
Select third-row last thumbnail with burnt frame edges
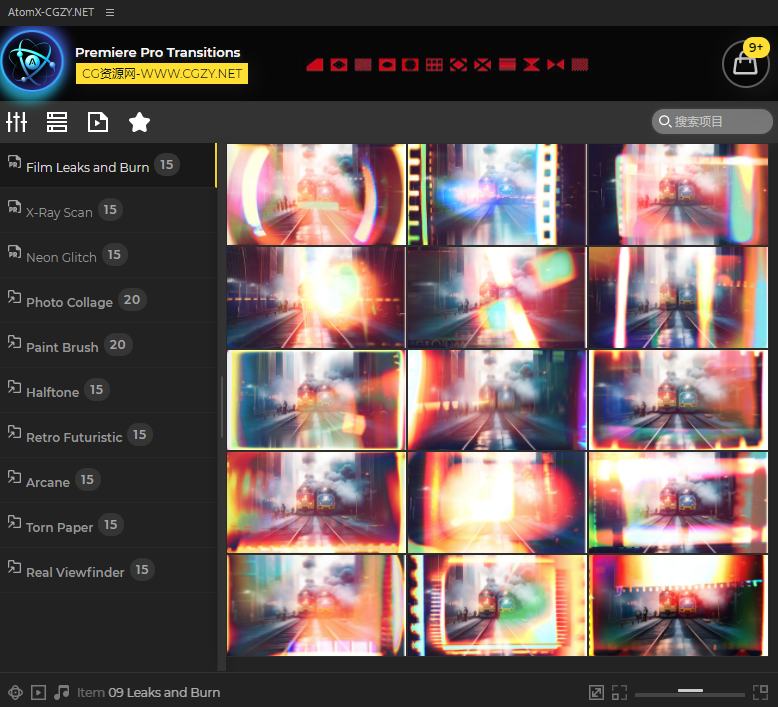pos(678,400)
